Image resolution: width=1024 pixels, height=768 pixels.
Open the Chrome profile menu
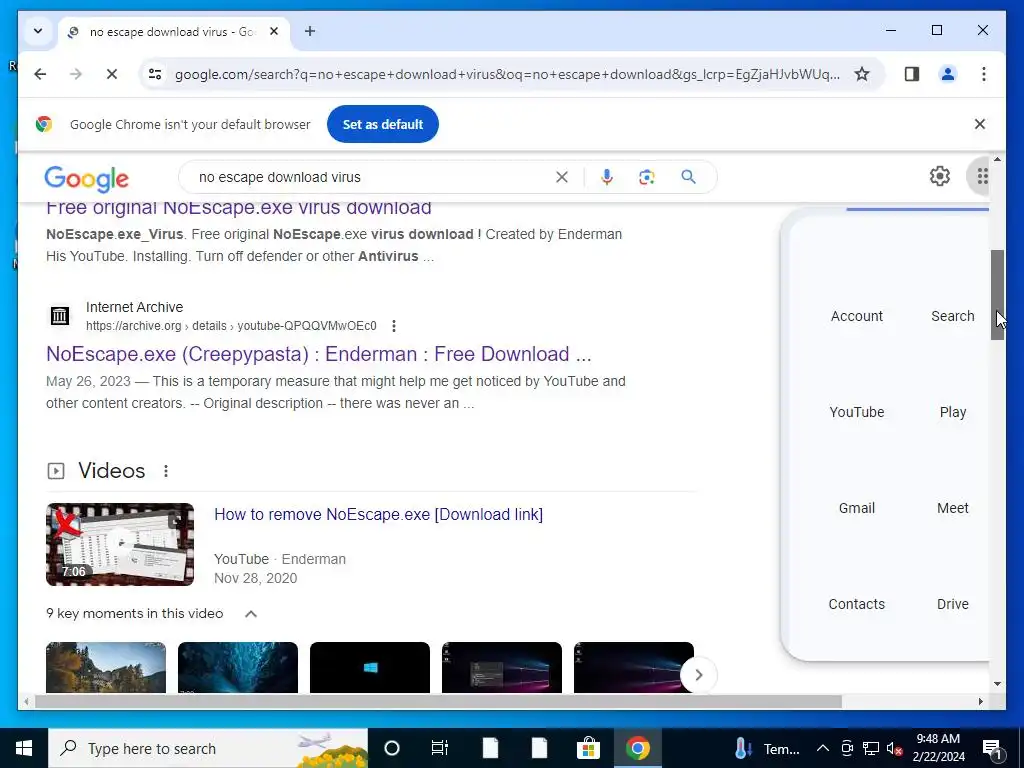pos(948,74)
